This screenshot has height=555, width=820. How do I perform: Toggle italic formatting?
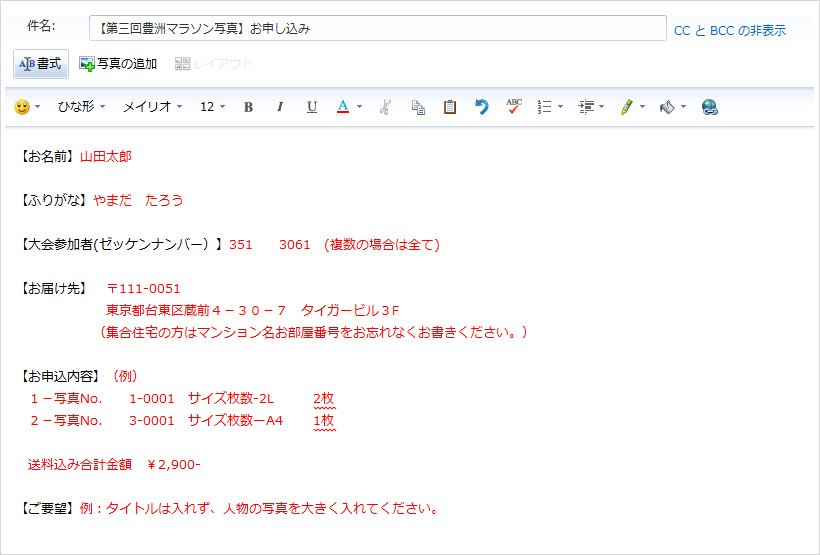pyautogui.click(x=280, y=107)
